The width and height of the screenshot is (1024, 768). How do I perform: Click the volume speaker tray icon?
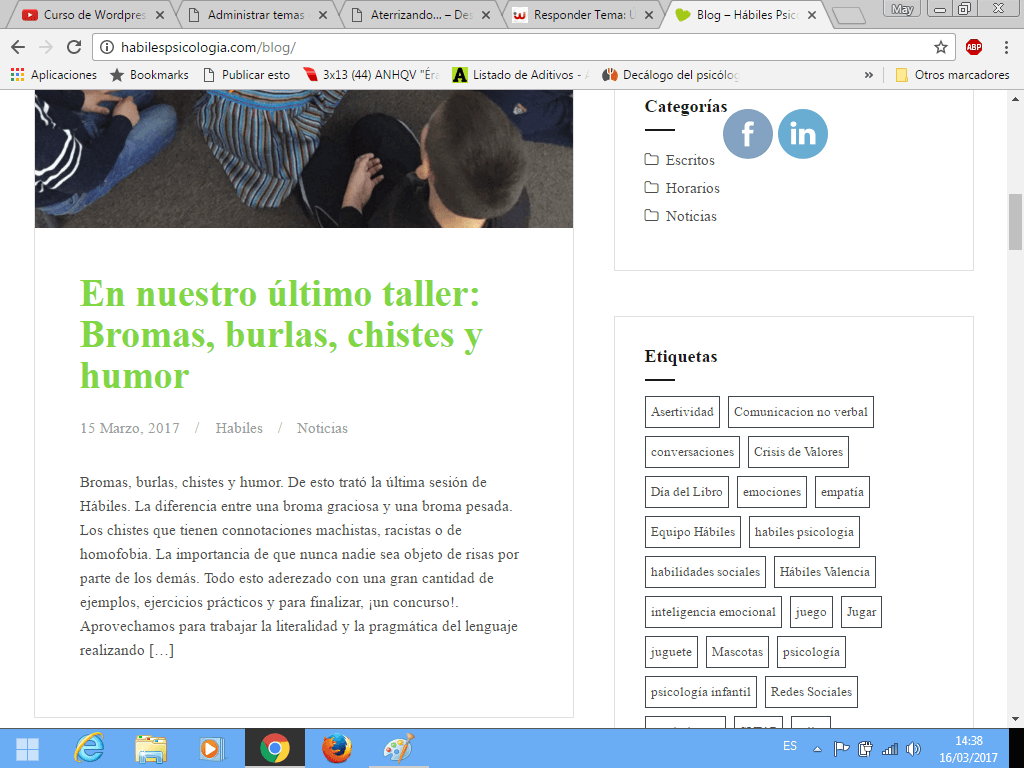pos(914,749)
